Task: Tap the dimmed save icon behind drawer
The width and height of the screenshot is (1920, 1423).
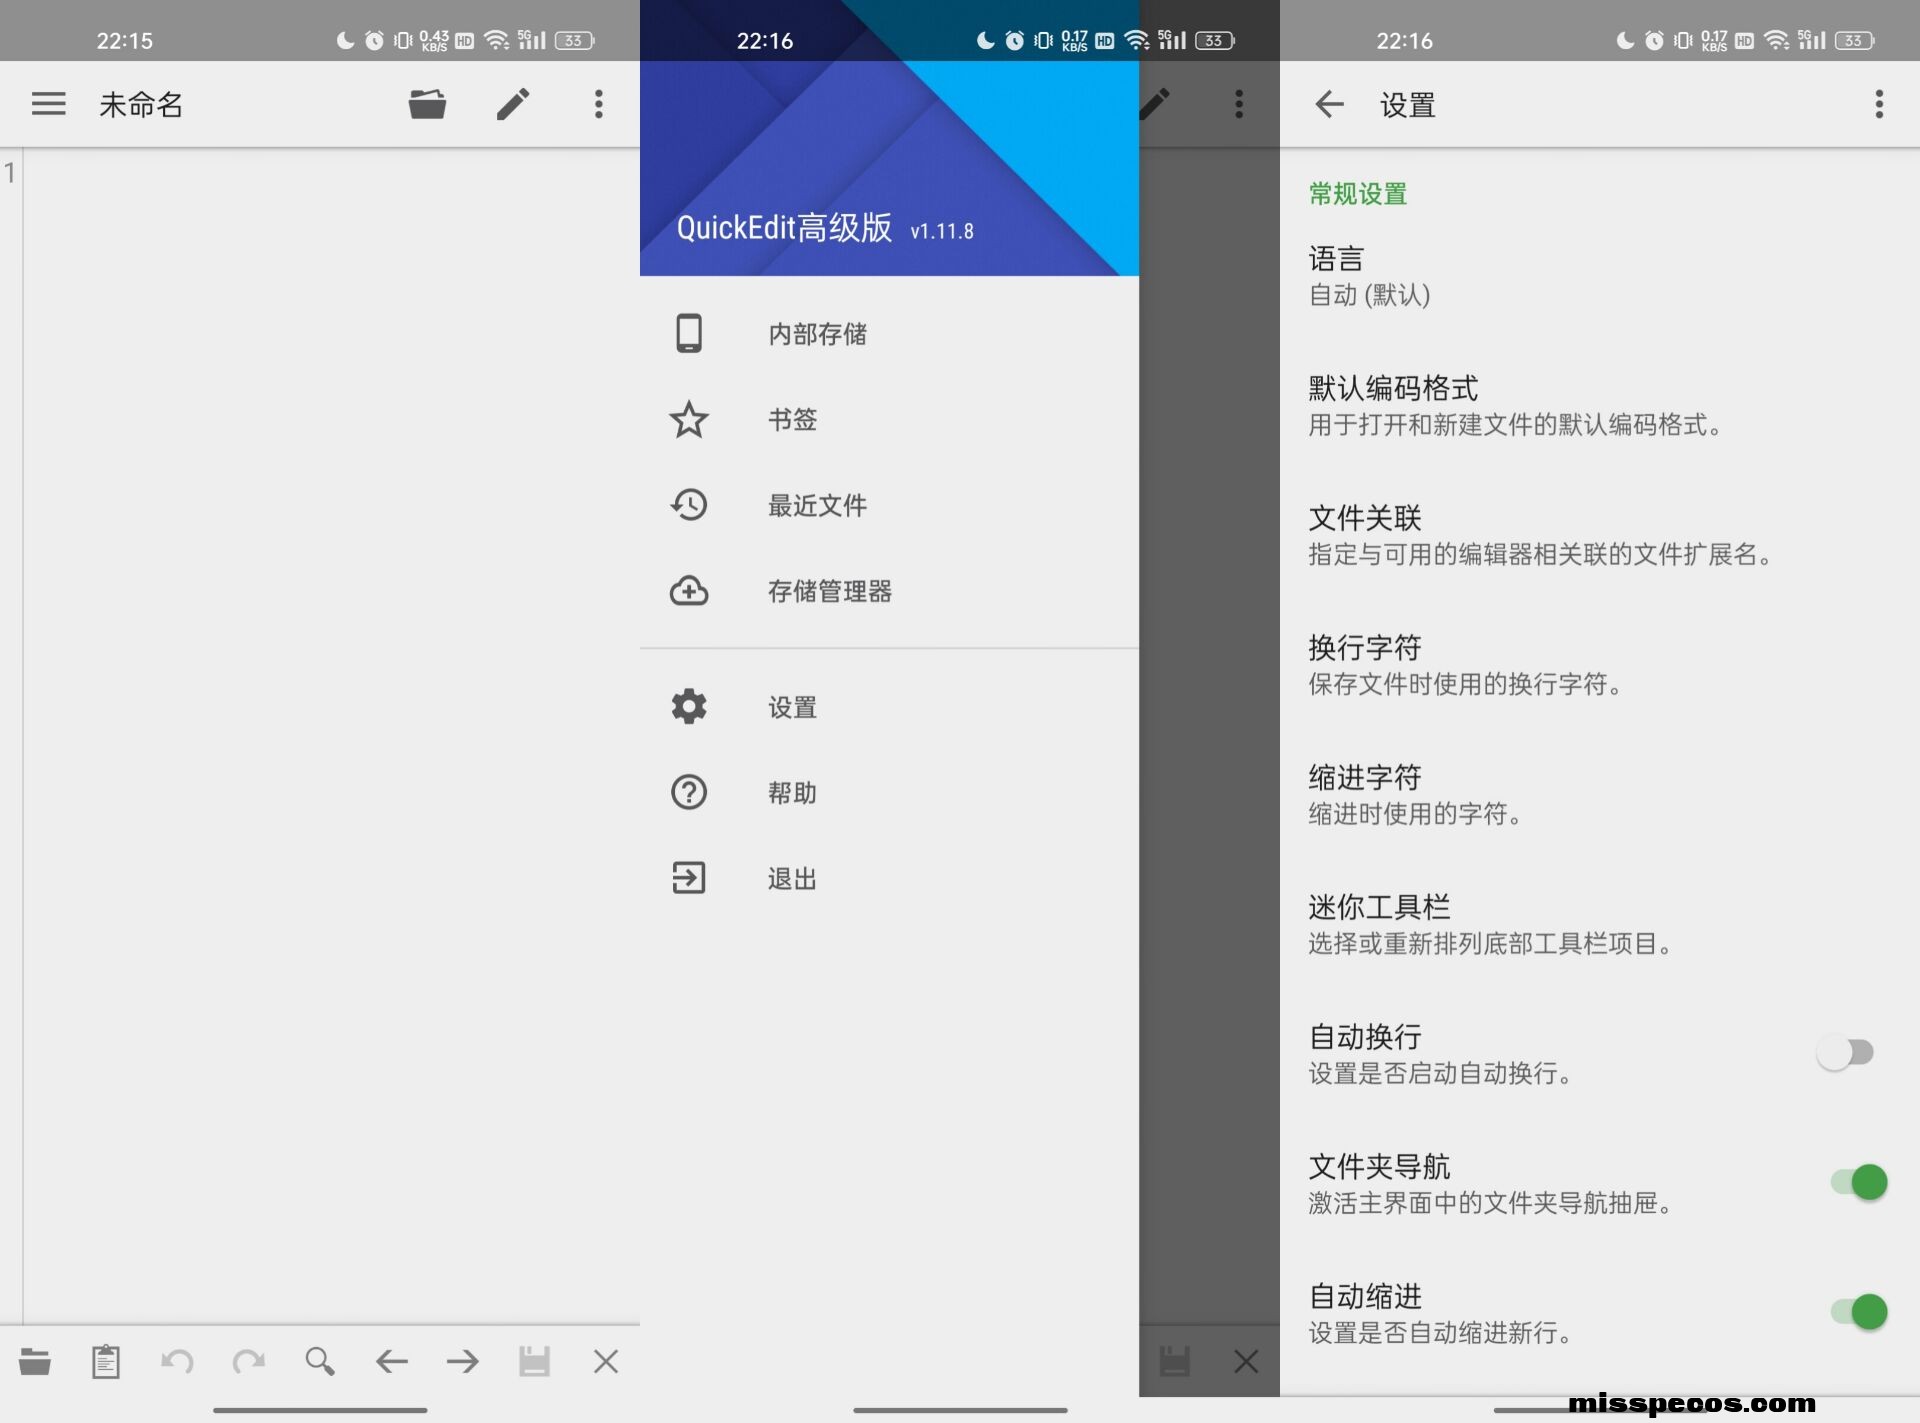Action: [x=1174, y=1361]
